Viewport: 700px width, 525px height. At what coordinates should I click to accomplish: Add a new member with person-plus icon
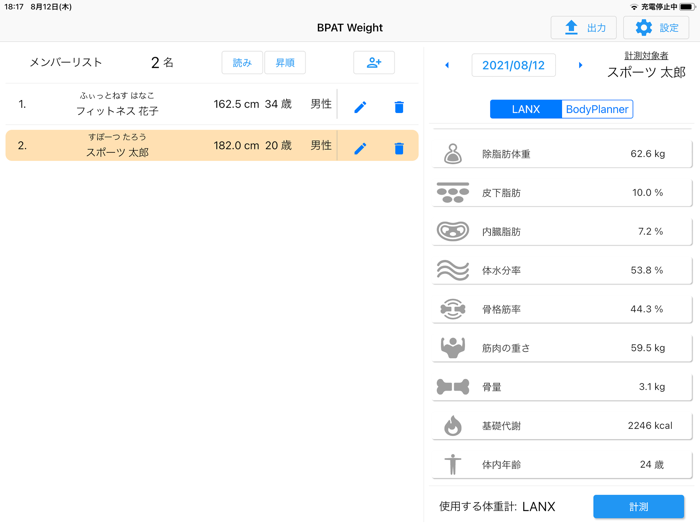tap(374, 62)
